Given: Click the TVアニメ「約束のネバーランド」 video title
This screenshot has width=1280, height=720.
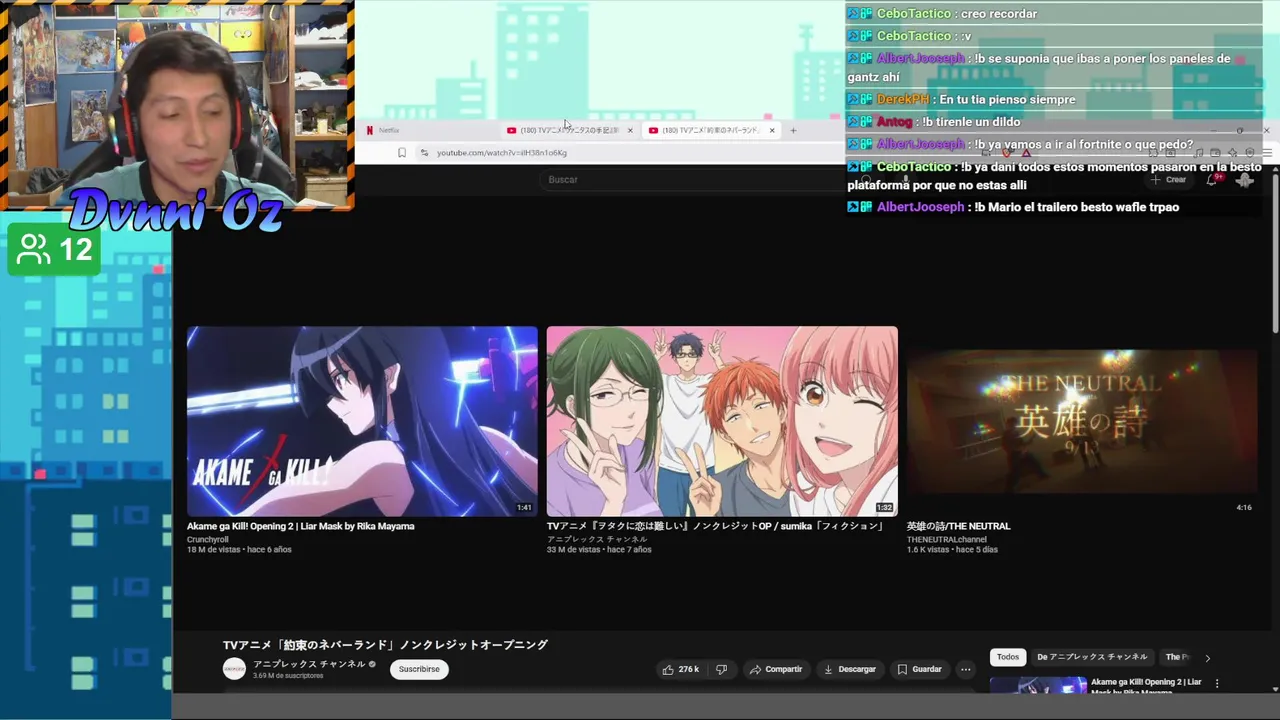Looking at the screenshot, I should click(x=385, y=645).
